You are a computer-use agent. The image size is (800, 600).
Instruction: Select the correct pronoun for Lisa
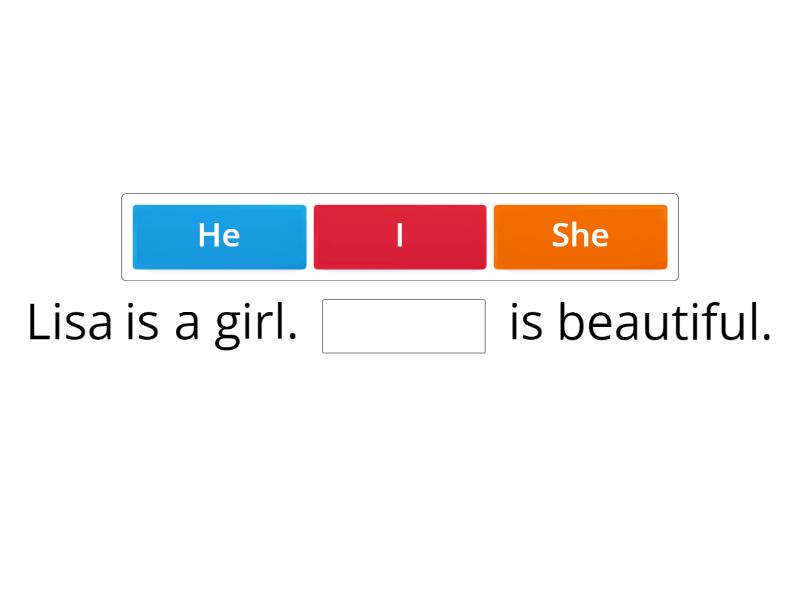[580, 236]
